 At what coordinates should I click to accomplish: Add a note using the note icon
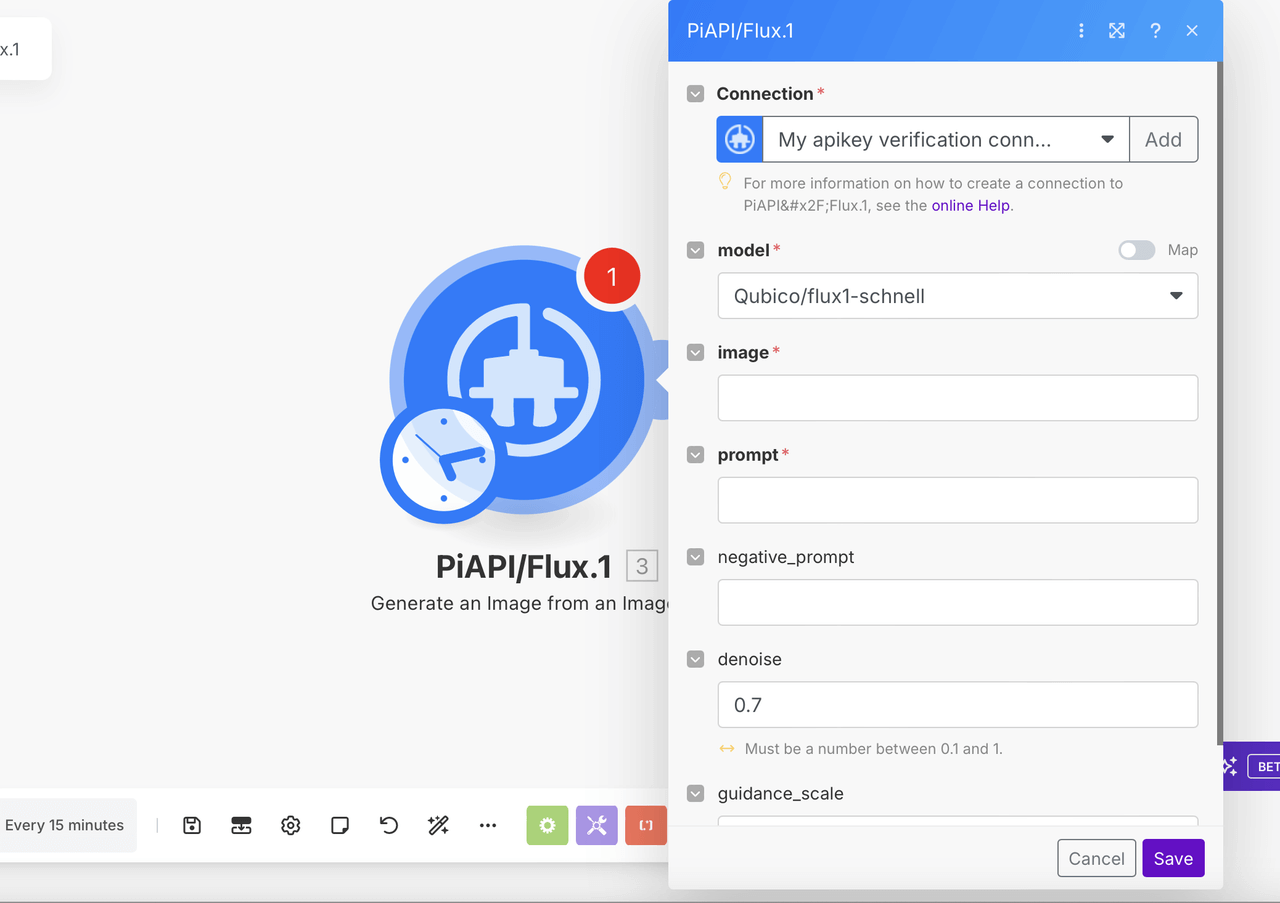pos(339,825)
